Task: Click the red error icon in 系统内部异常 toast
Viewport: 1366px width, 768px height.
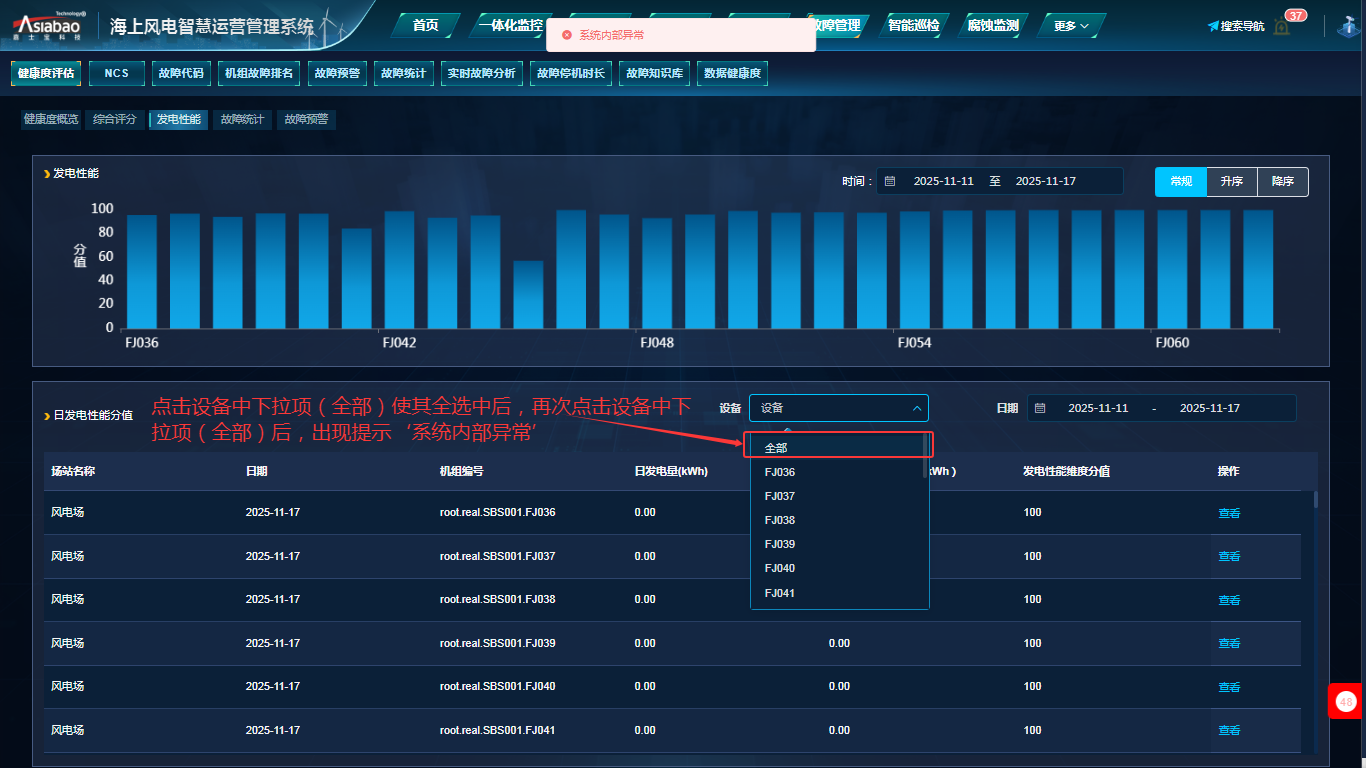Action: pos(567,35)
